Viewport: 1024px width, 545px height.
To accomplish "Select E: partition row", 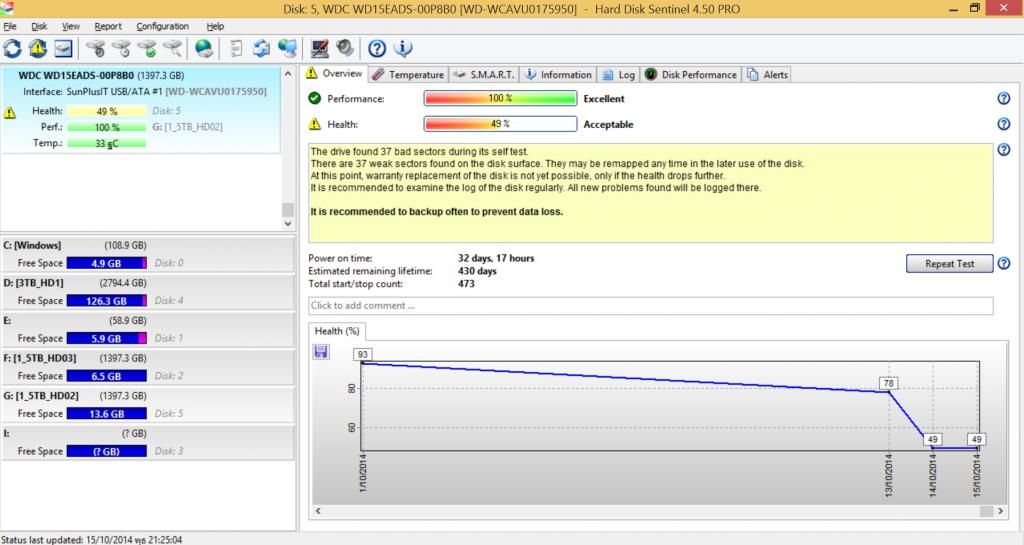I will click(148, 330).
